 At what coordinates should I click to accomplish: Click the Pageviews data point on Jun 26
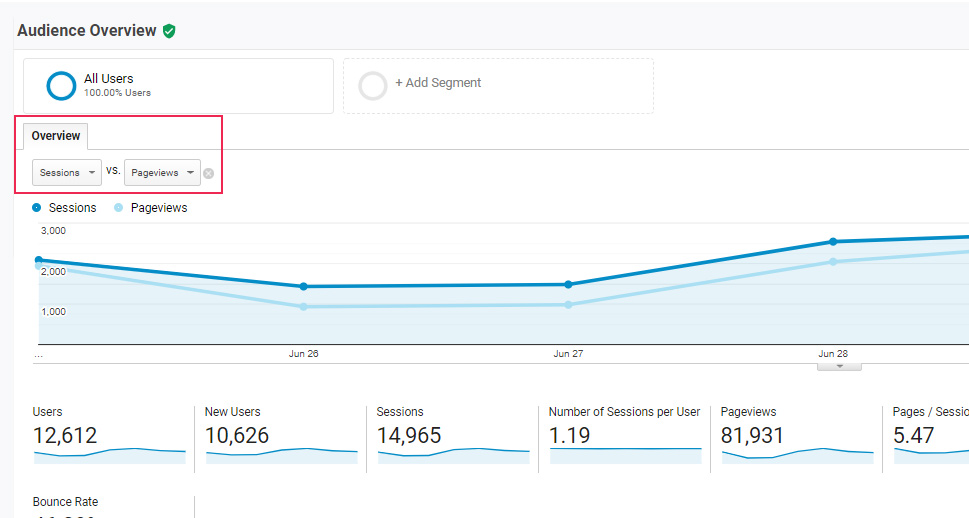pos(303,307)
